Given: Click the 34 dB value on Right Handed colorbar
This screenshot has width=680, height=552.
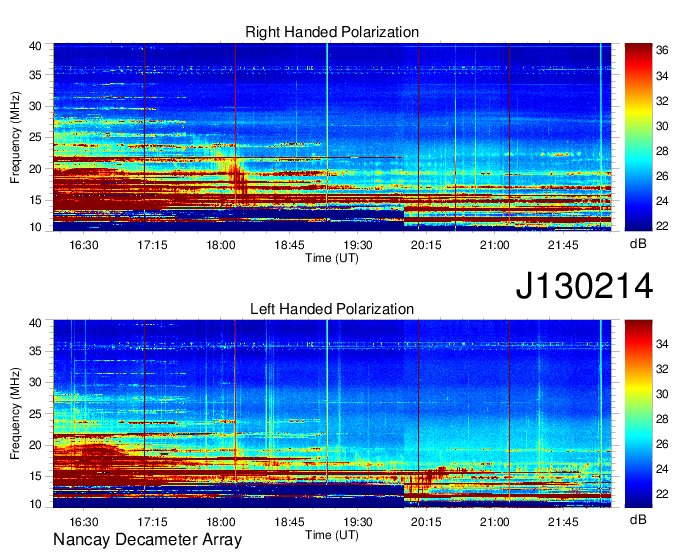Looking at the screenshot, I should [x=662, y=76].
